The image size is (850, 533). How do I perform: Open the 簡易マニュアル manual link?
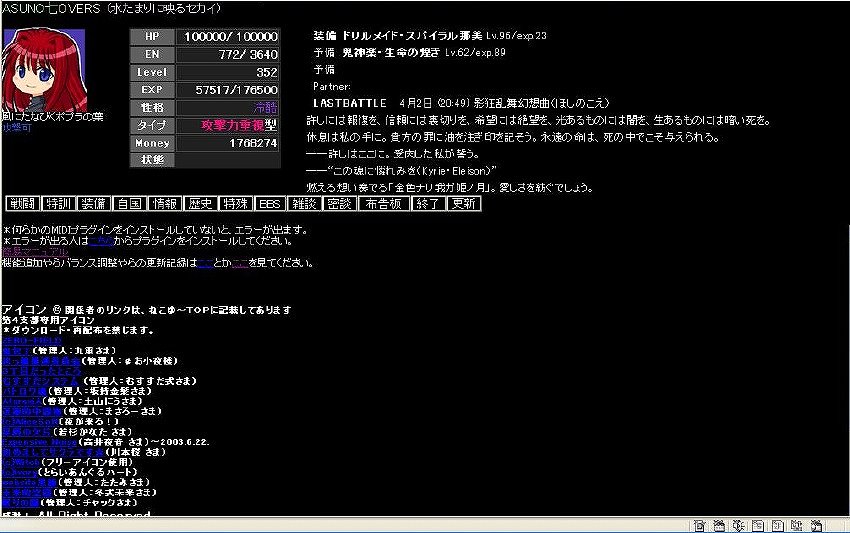tap(34, 252)
